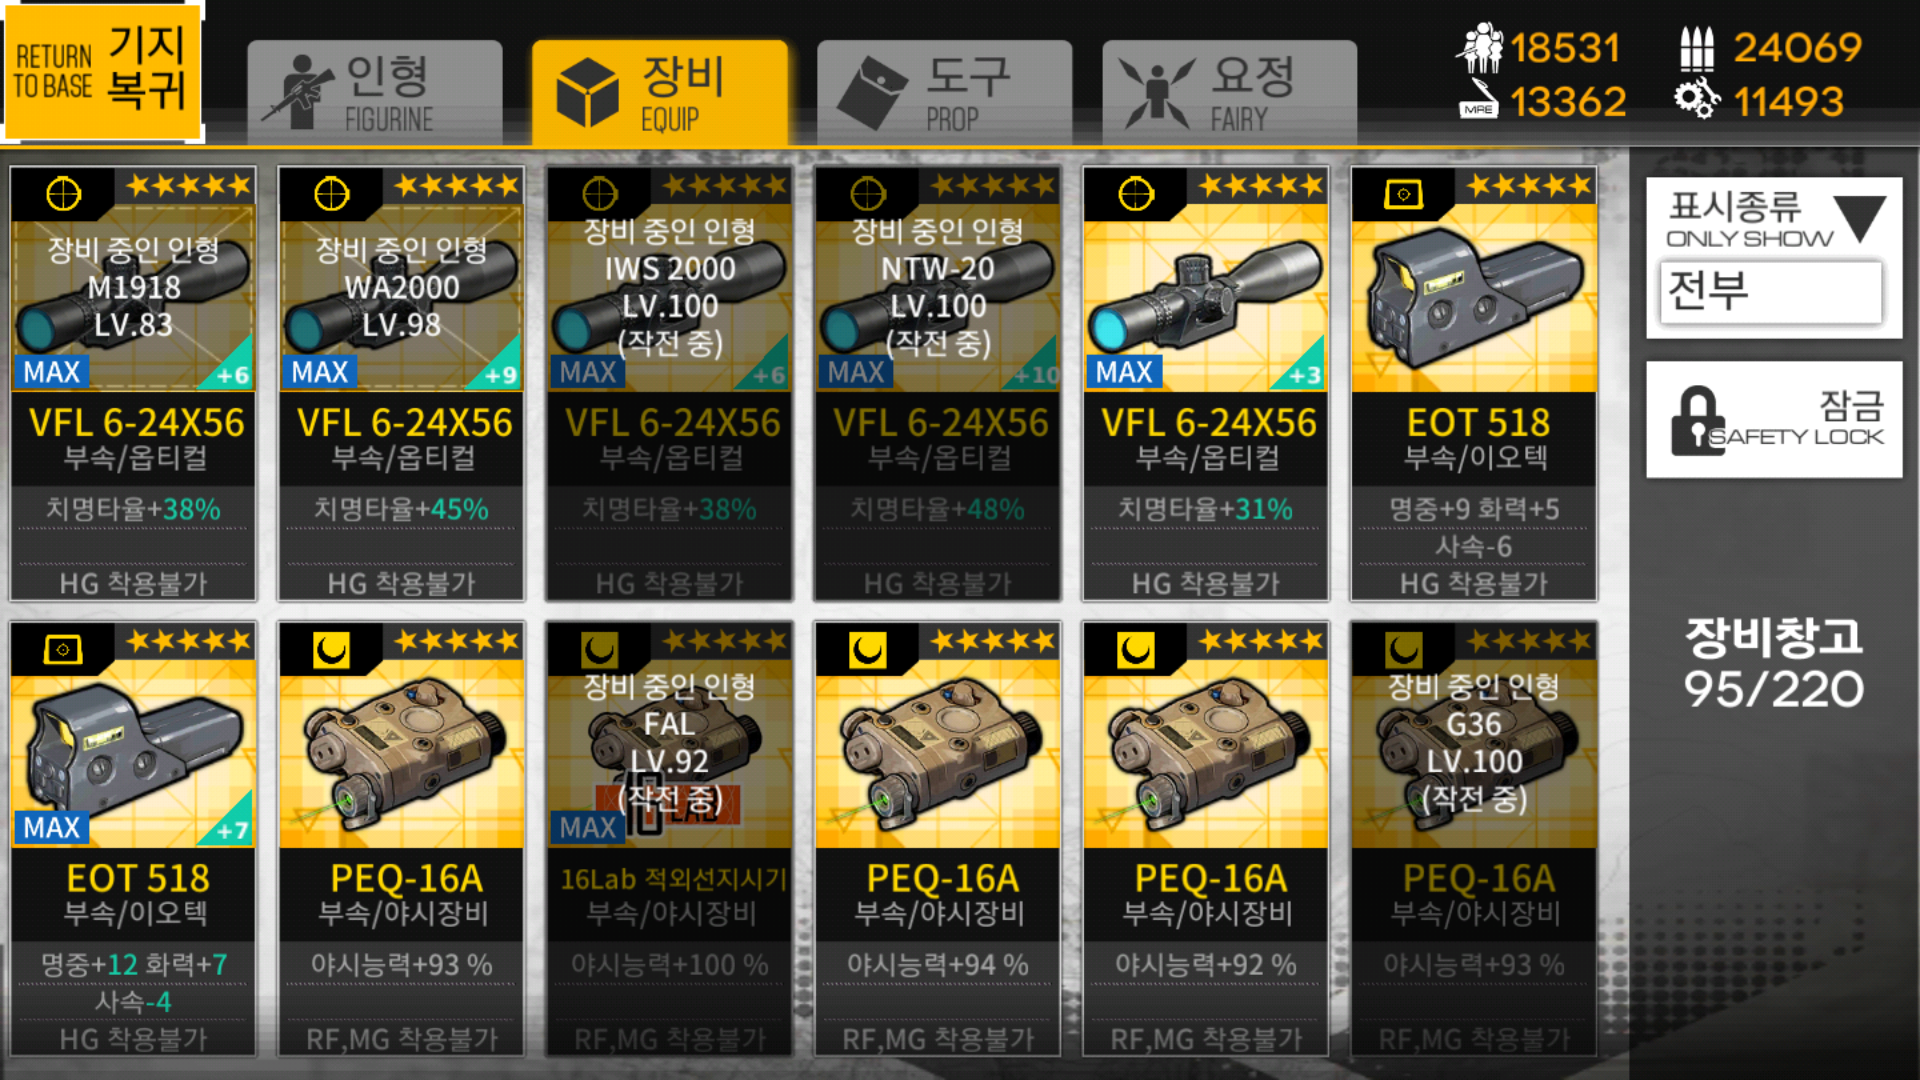Select the VFL 6-24X56 scope equipped on WA2000

pos(402,384)
